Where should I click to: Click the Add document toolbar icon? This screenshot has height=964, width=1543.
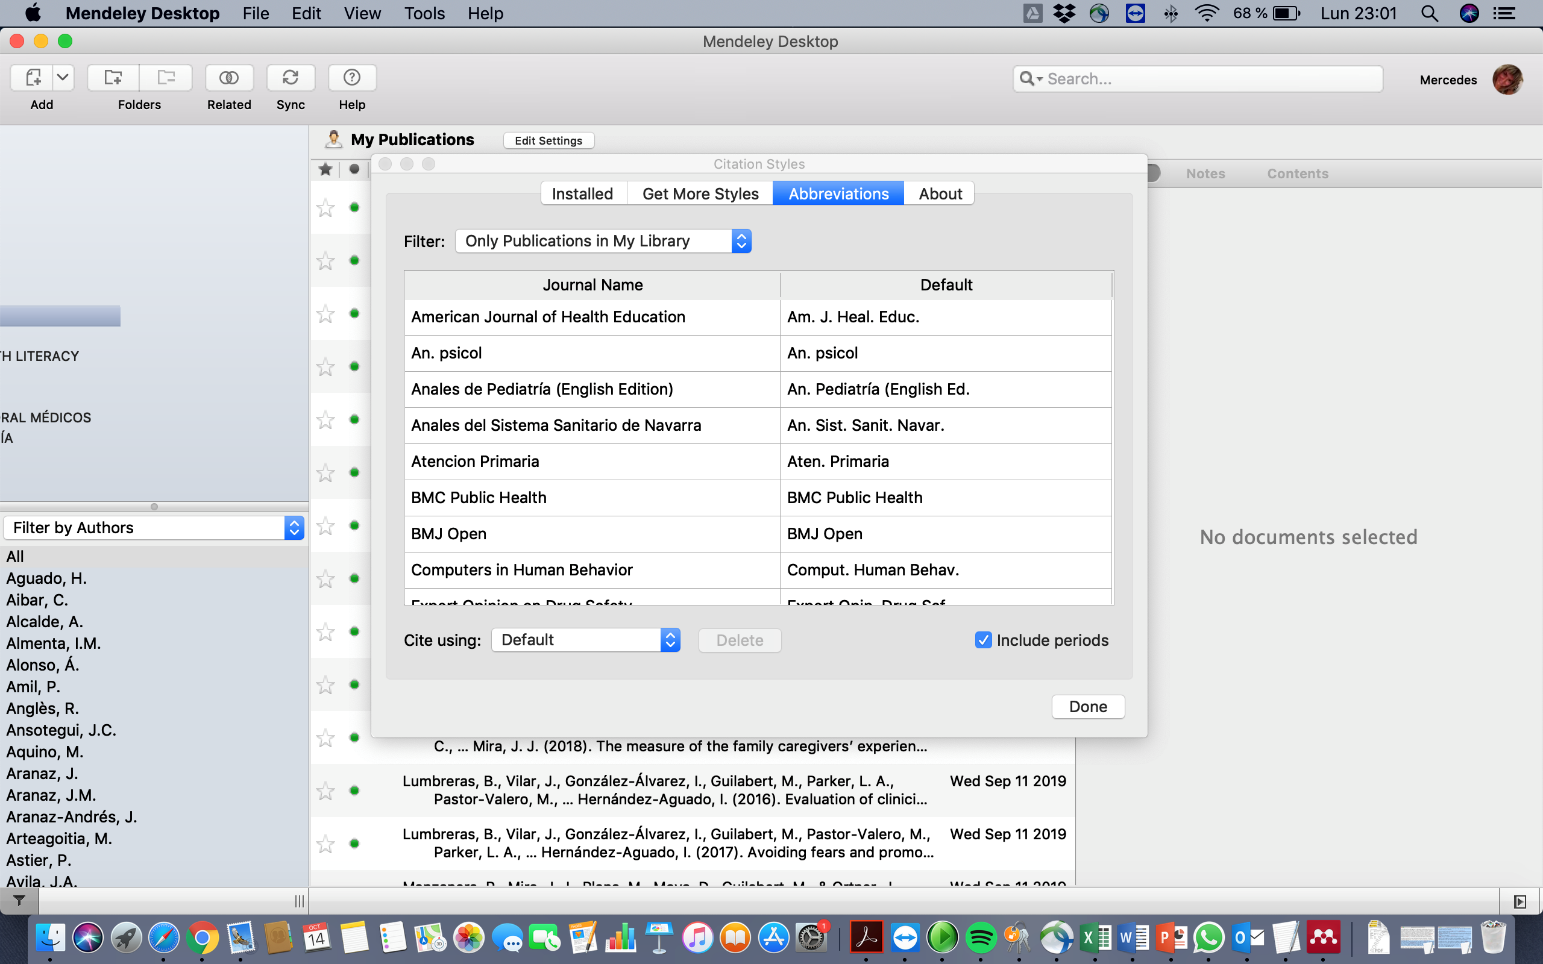[33, 78]
